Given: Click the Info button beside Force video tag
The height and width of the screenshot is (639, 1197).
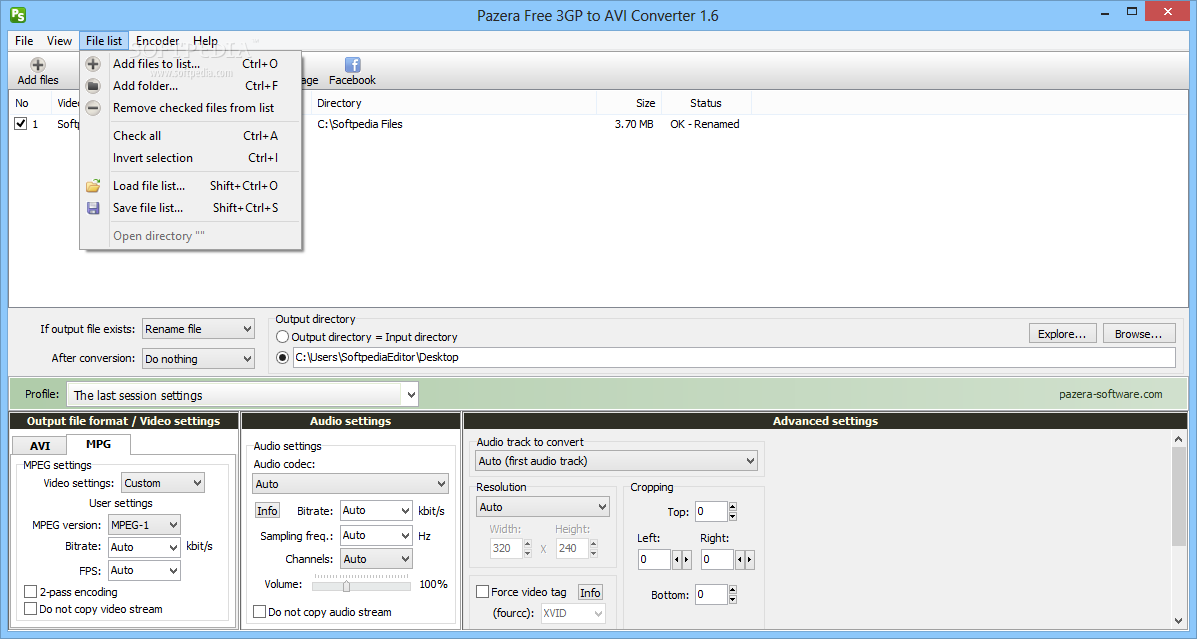Looking at the screenshot, I should click(590, 592).
